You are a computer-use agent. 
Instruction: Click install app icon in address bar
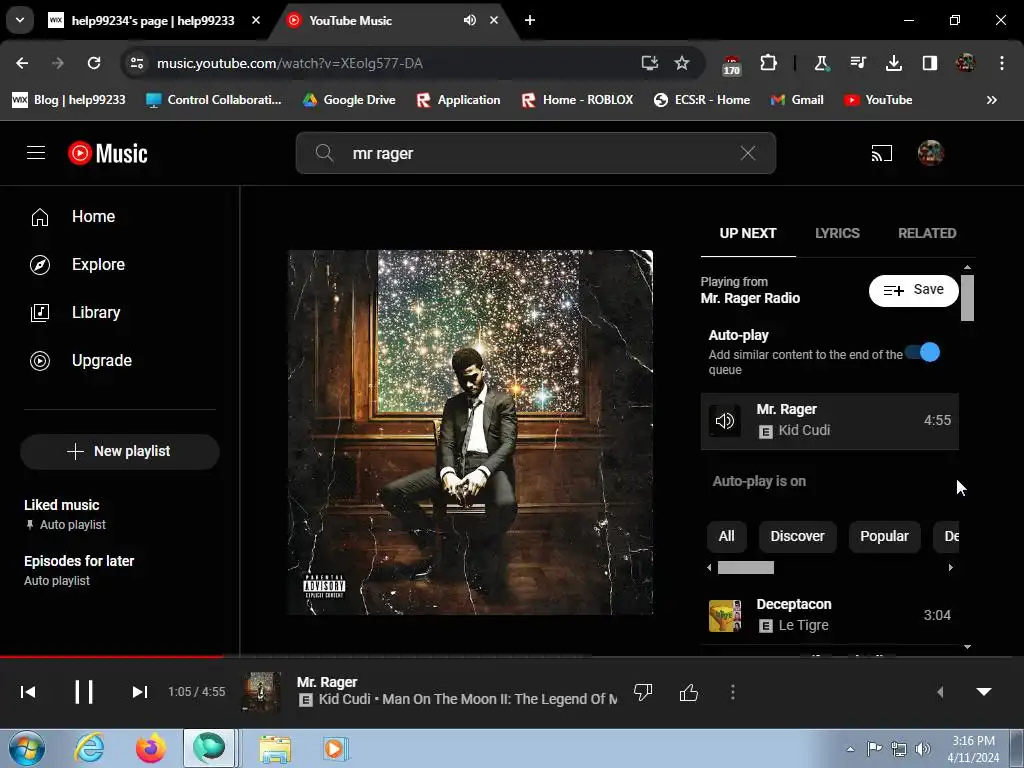pos(649,63)
